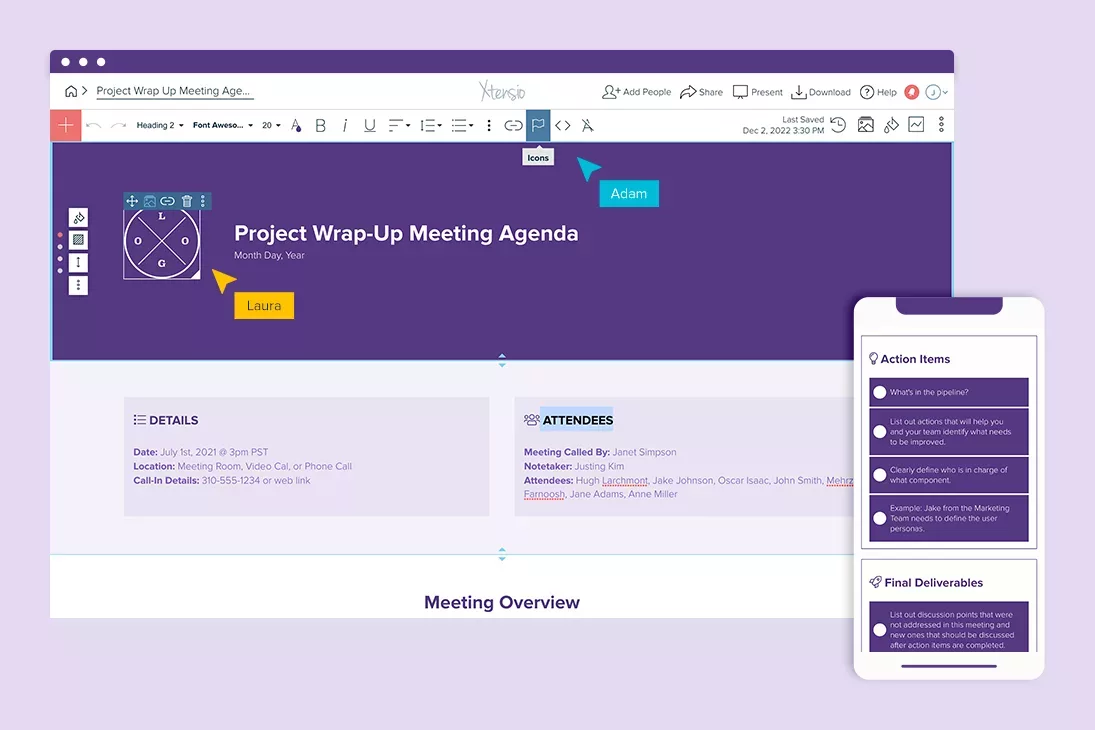The width and height of the screenshot is (1095, 730).
Task: Download the document
Action: point(820,91)
